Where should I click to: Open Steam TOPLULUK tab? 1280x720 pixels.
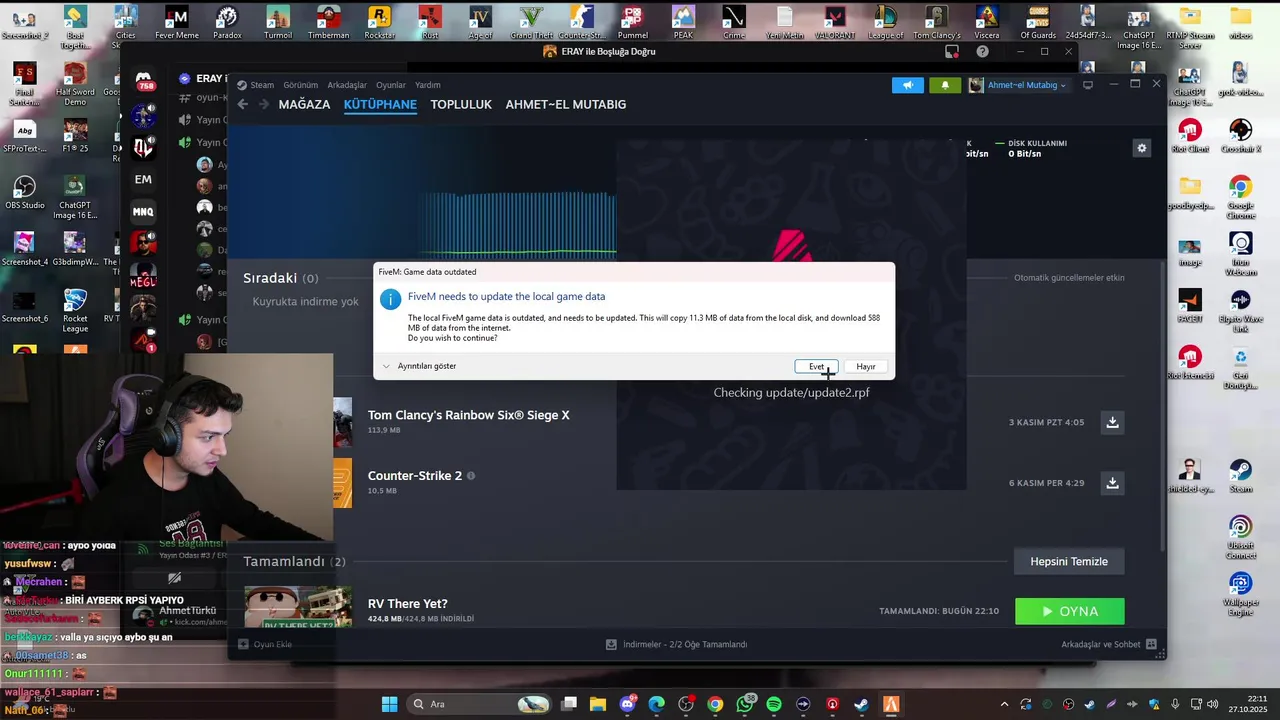tap(461, 104)
